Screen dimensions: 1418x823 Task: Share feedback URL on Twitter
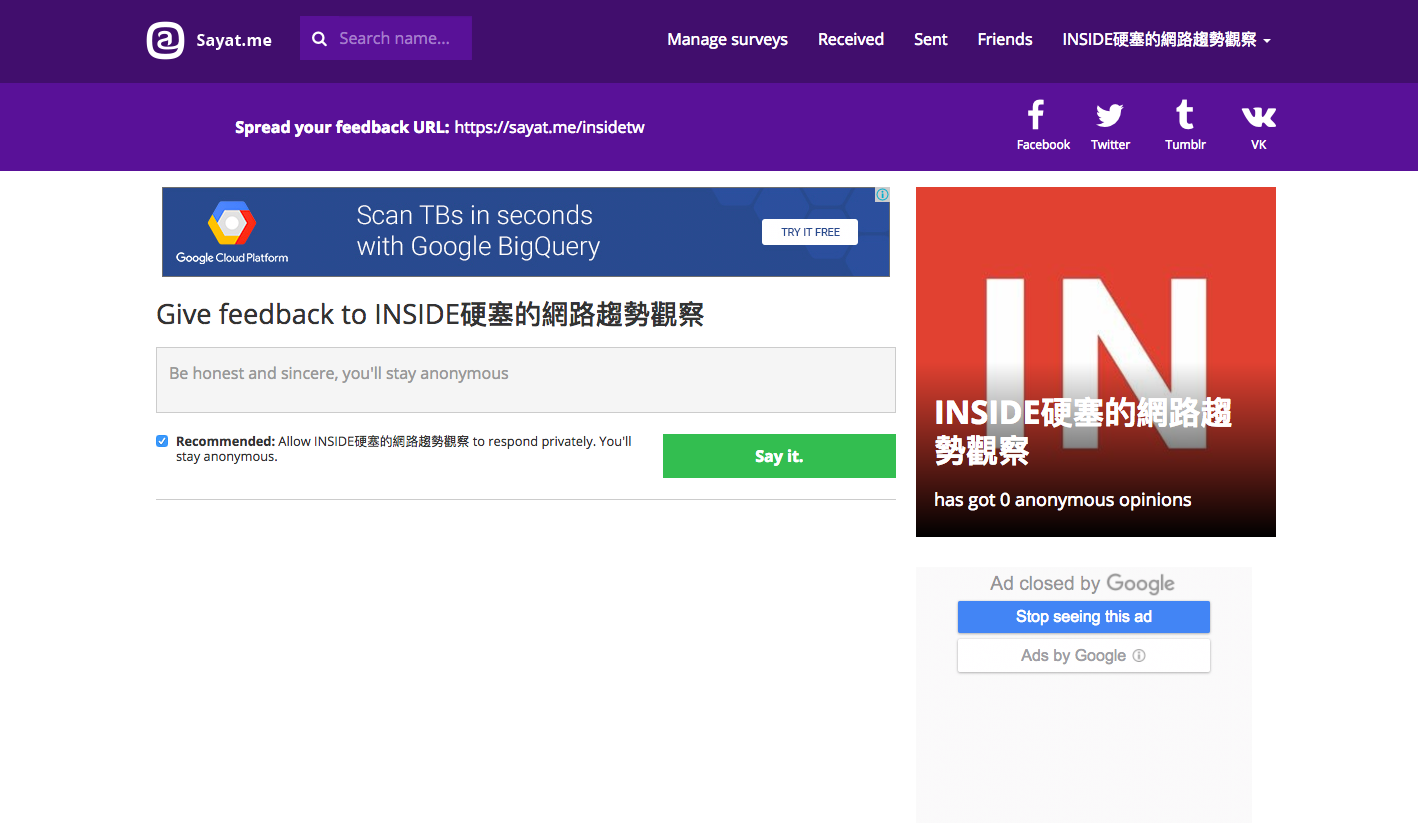pyautogui.click(x=1110, y=126)
